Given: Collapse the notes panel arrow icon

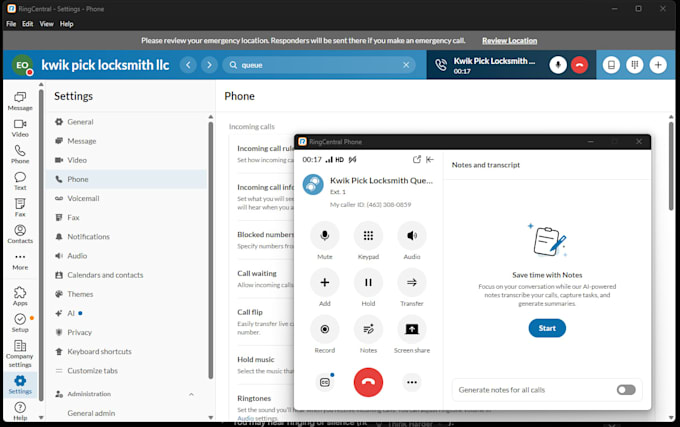Looking at the screenshot, I should tap(430, 160).
